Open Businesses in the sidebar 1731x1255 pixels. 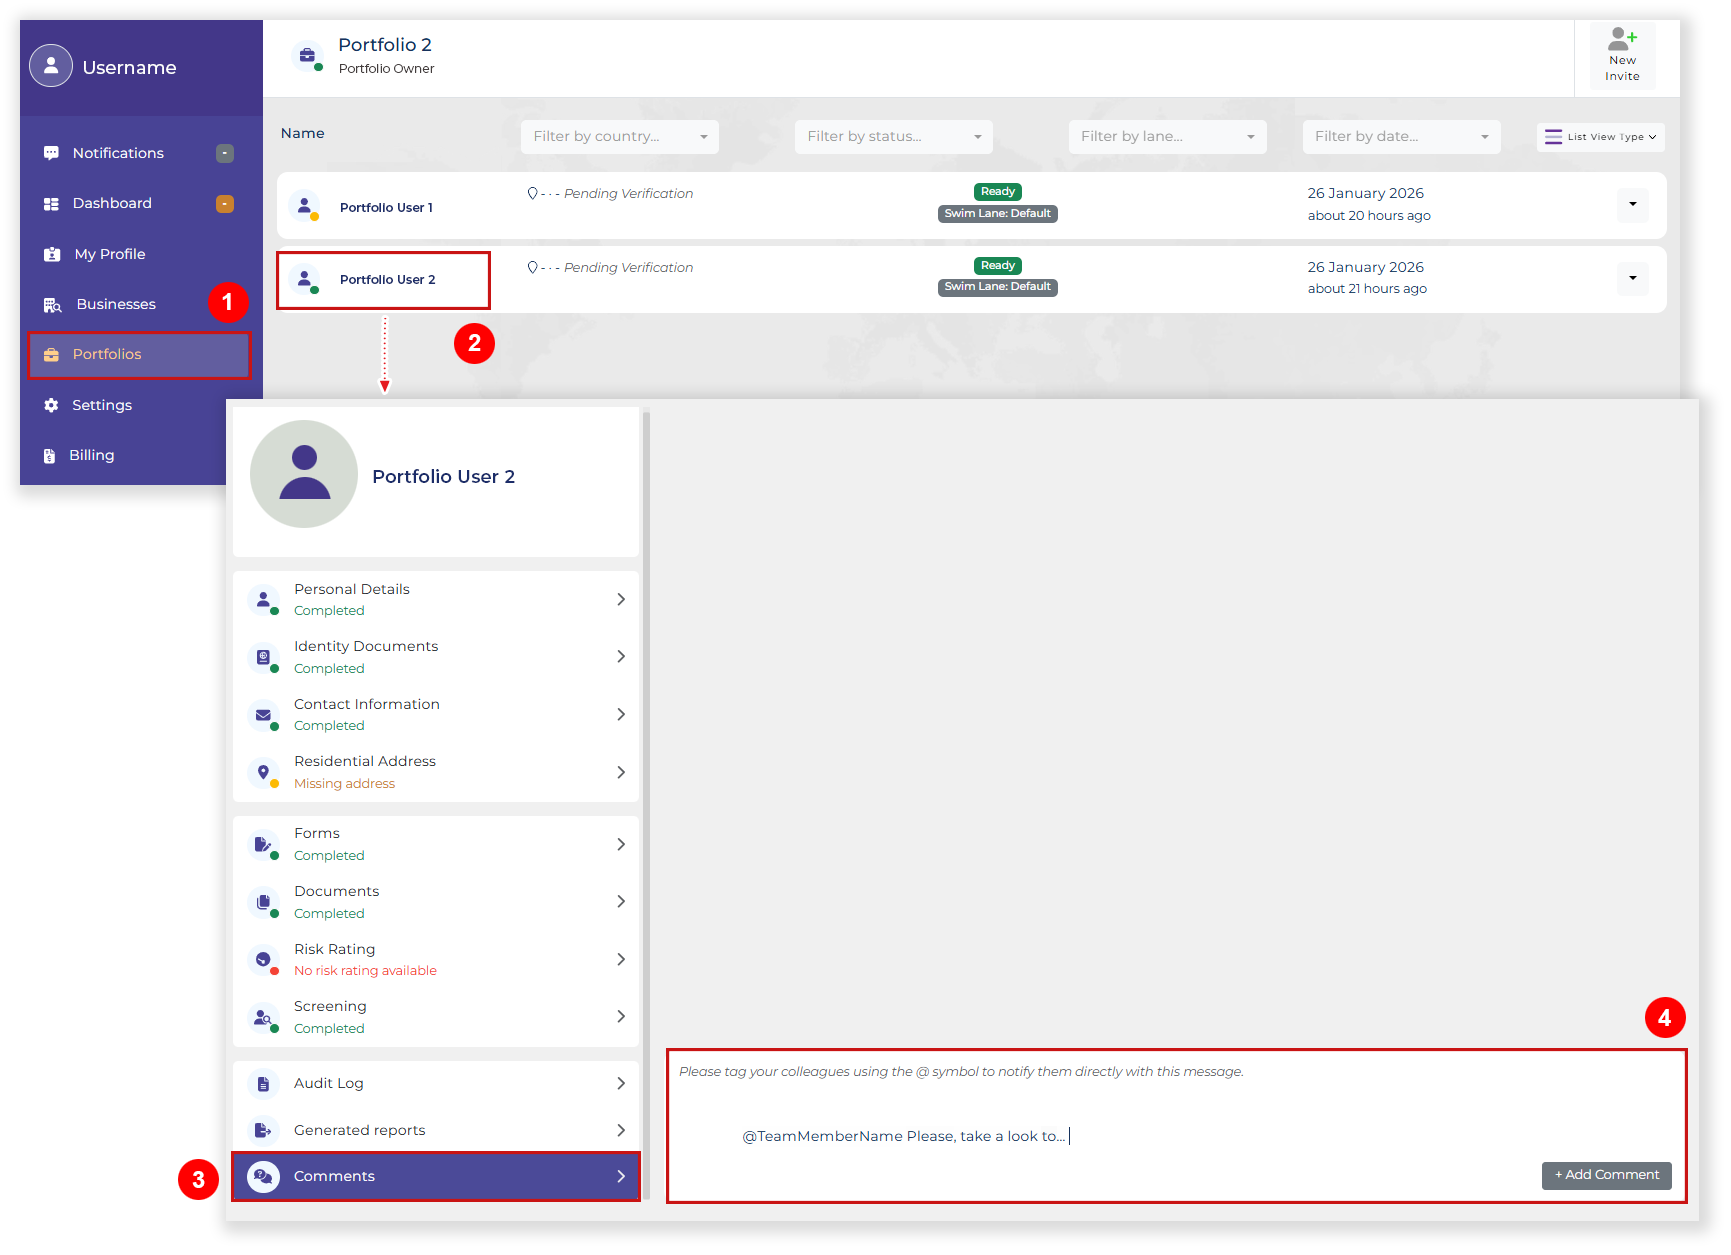pyautogui.click(x=116, y=304)
